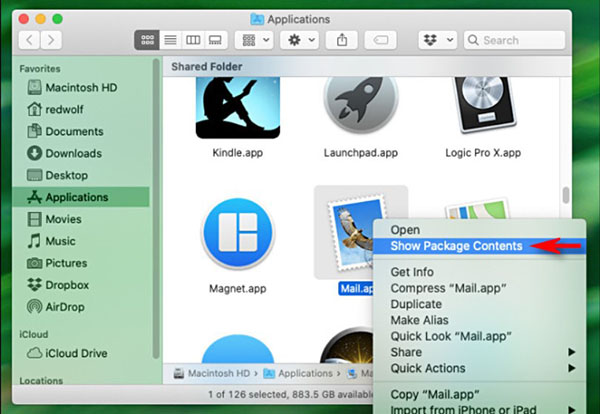Open the Dropbox toolbar dropdown

coord(438,40)
